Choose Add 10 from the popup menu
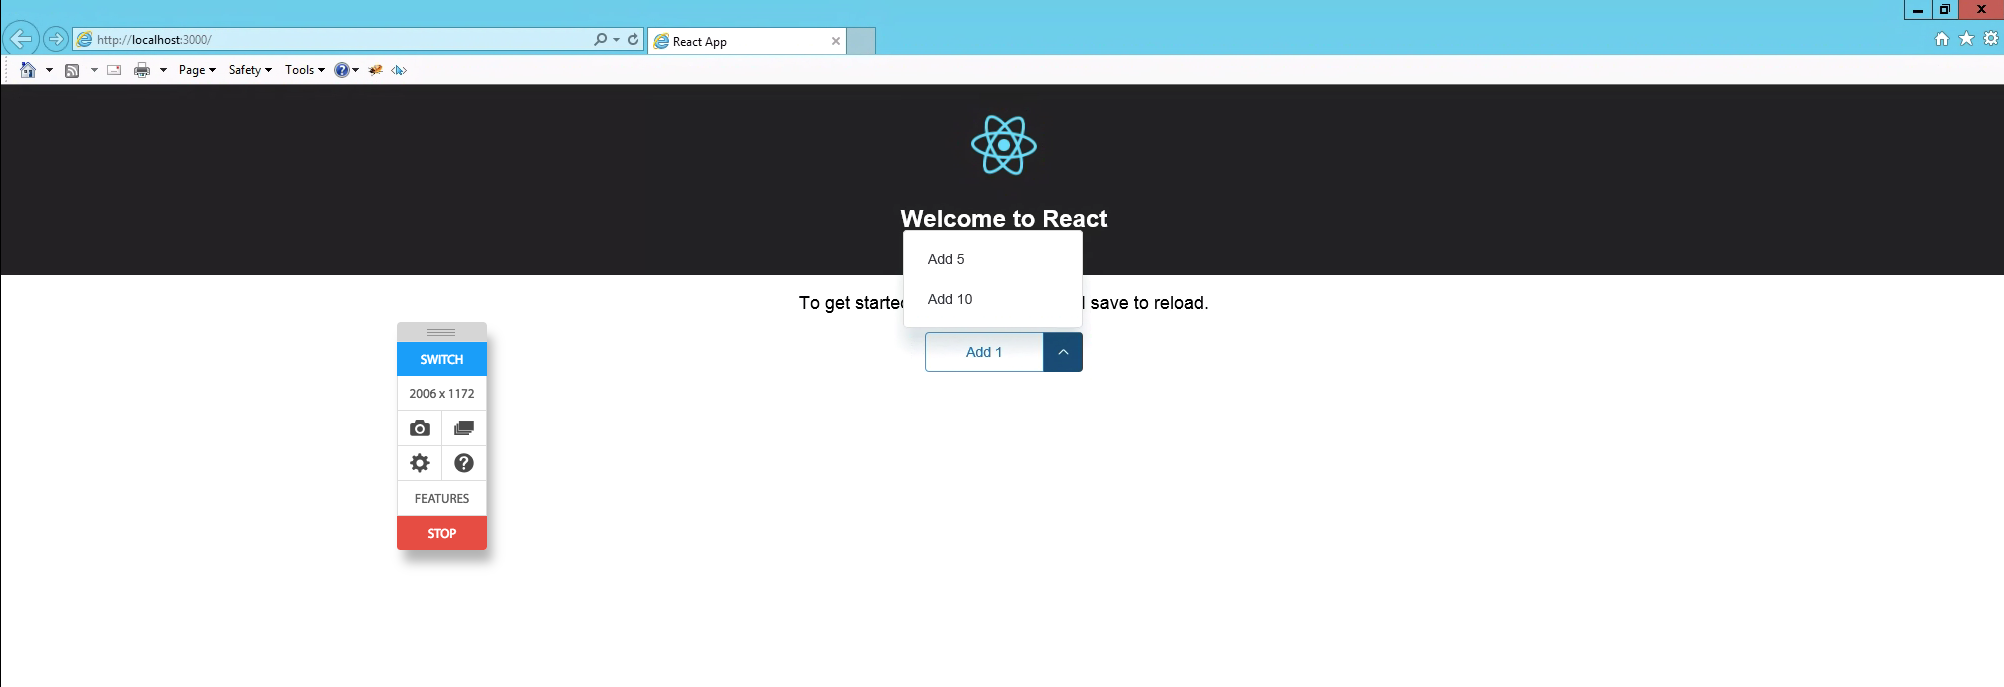 tap(993, 299)
